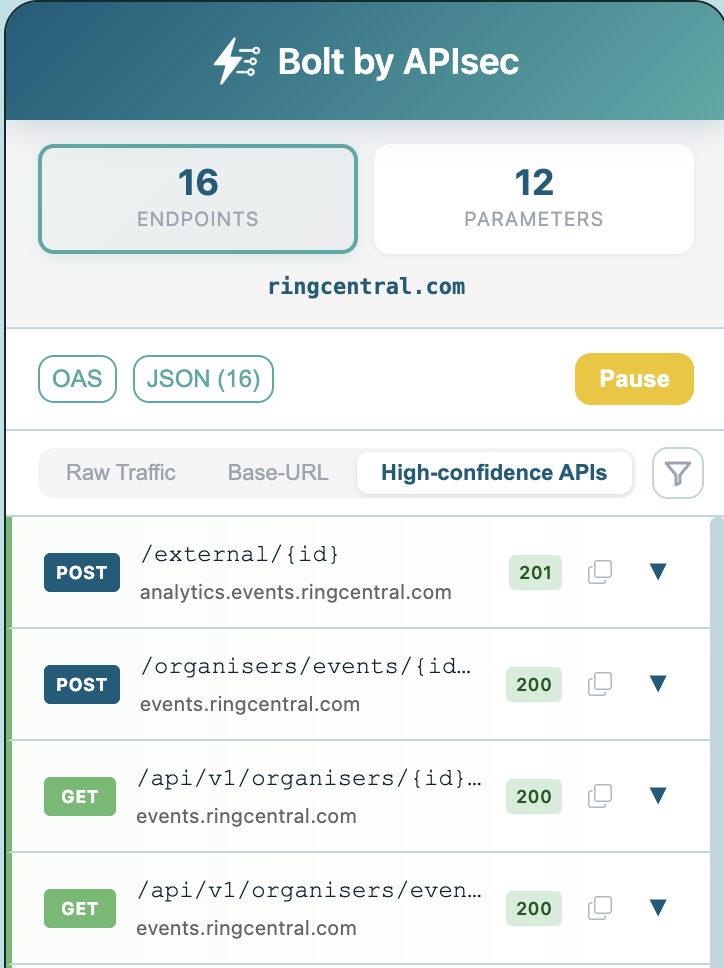Select the High-confidence APIs tab
724x968 pixels.
[494, 472]
